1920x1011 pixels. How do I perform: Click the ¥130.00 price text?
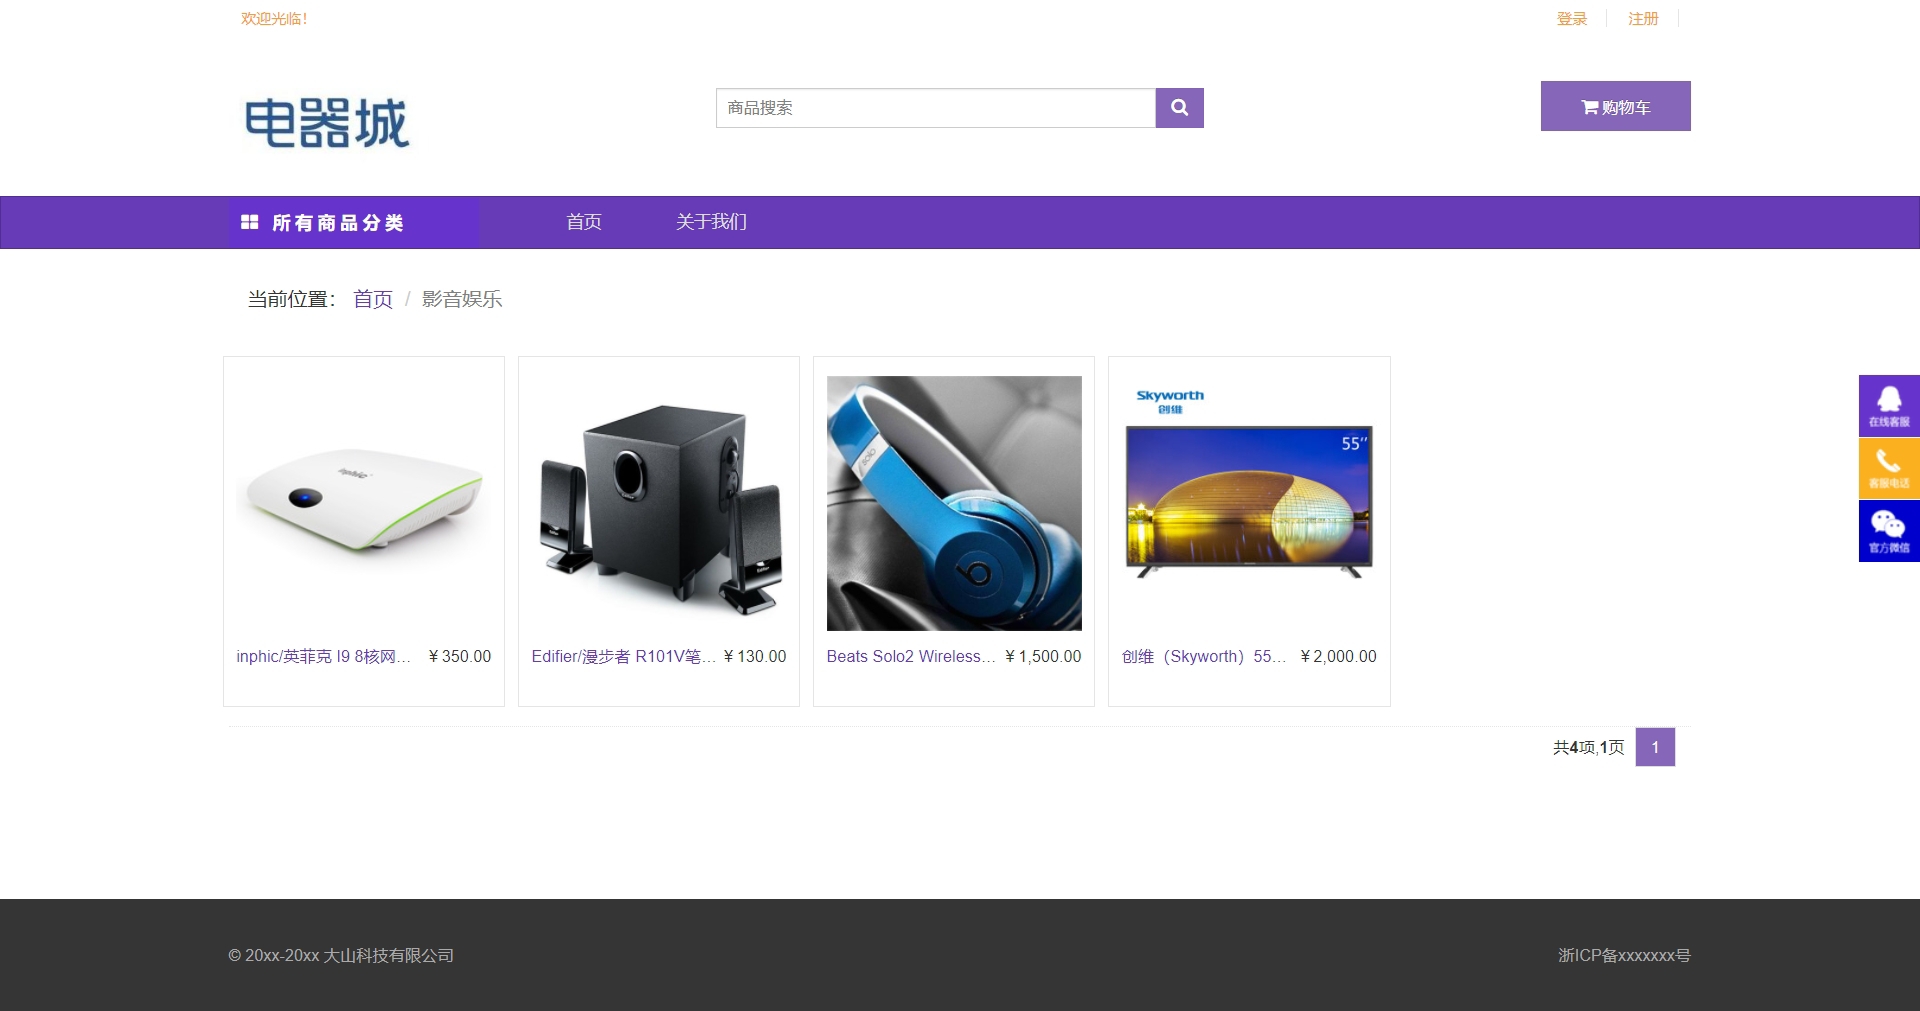tap(755, 656)
